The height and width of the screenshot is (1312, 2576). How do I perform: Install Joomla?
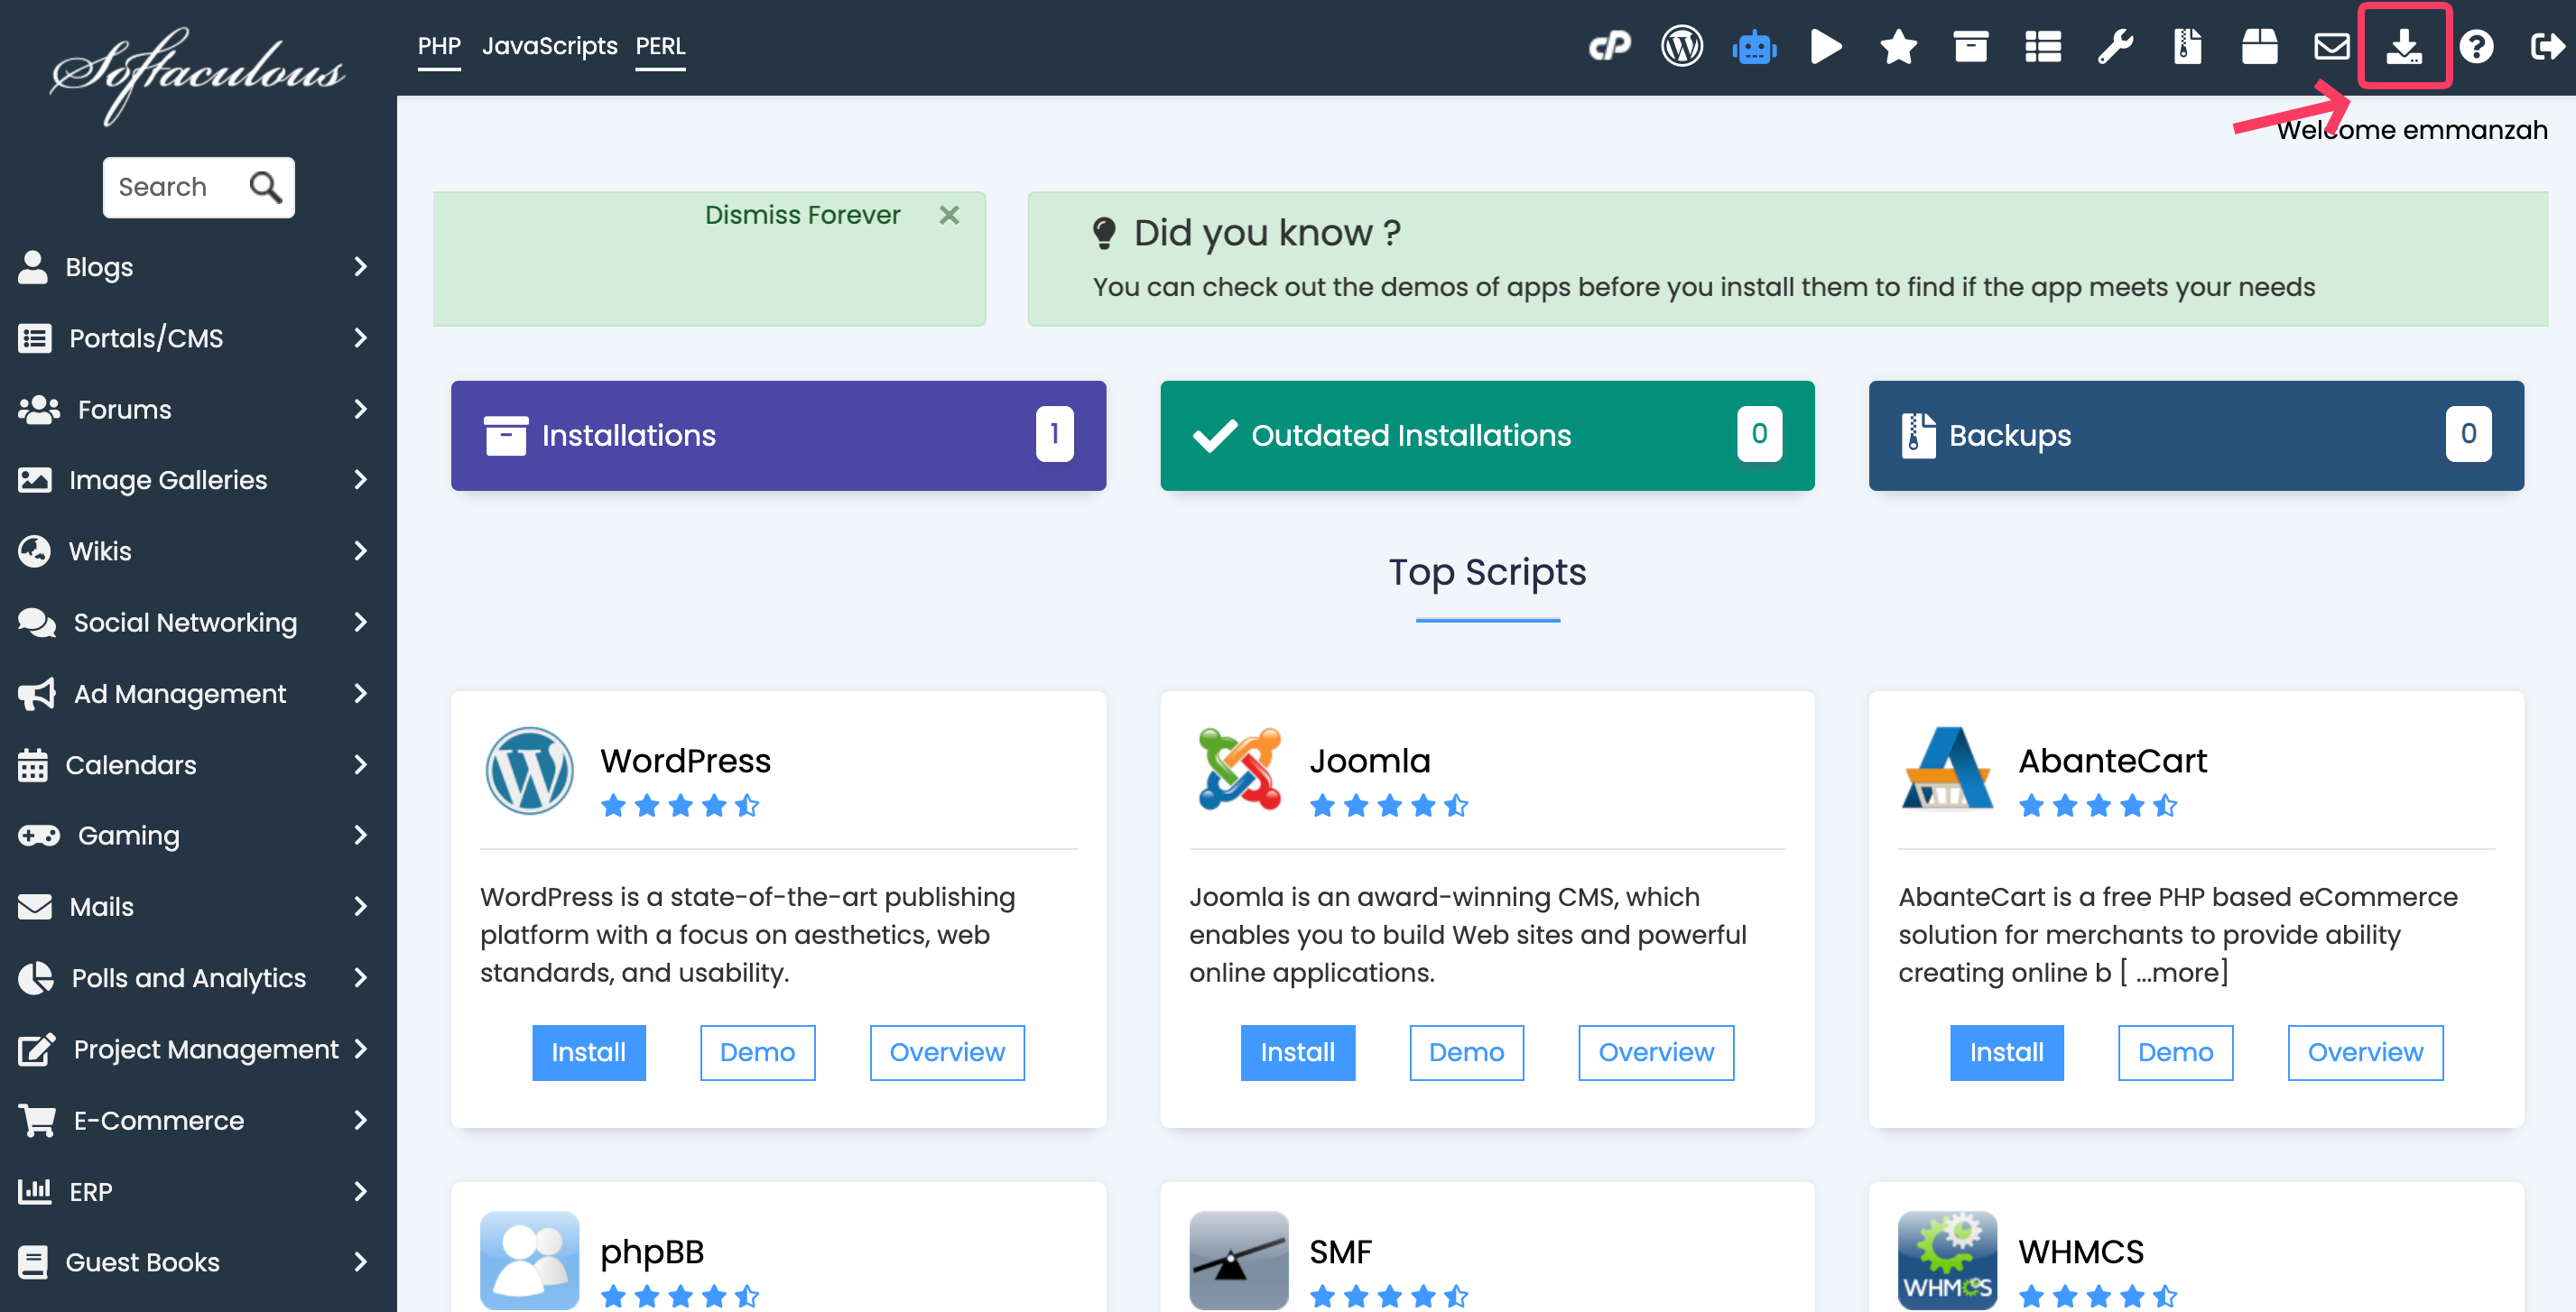1297,1052
